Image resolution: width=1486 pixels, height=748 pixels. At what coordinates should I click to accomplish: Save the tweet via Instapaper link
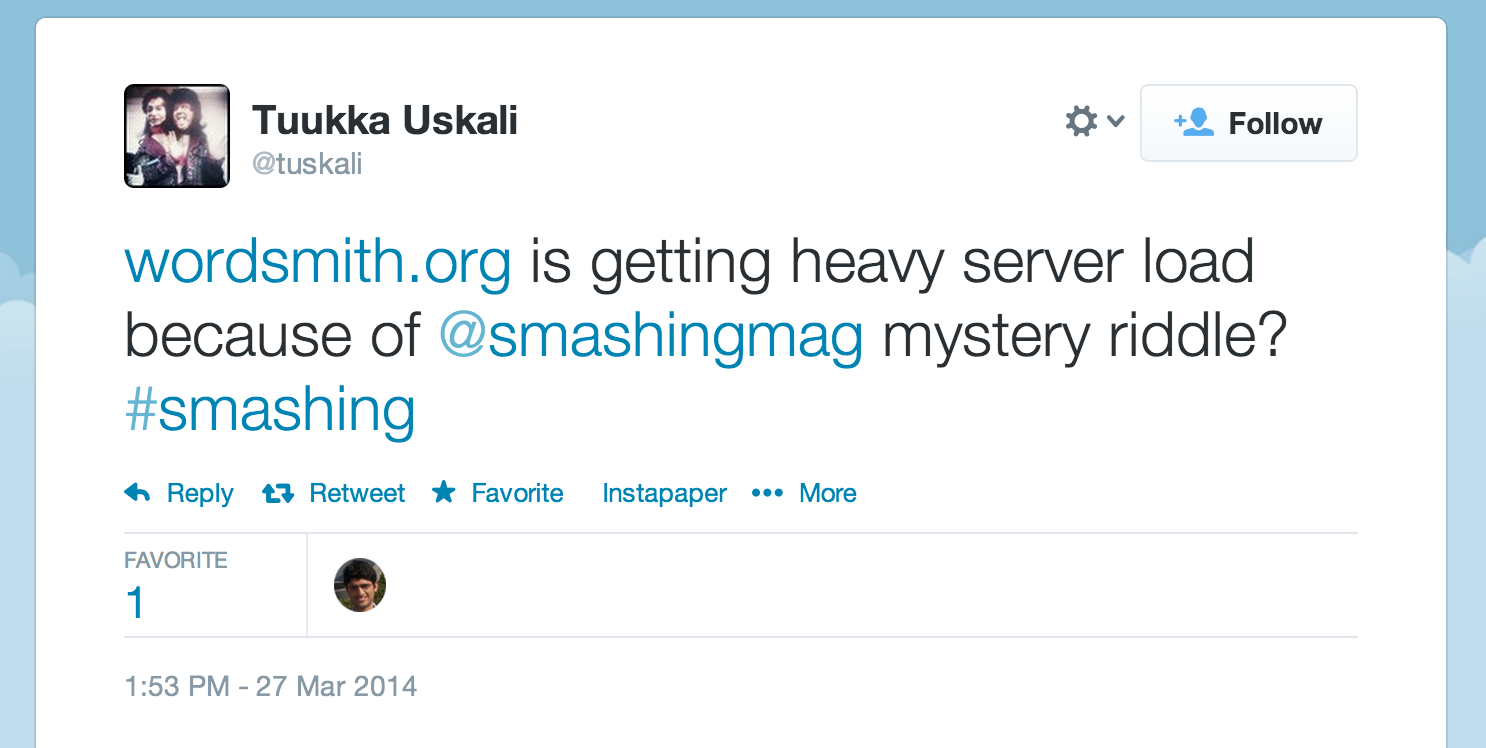[664, 493]
